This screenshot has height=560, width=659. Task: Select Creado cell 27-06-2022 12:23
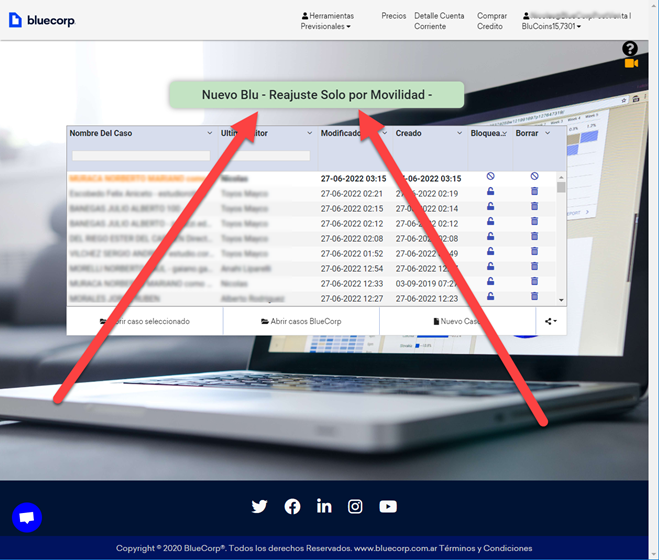[427, 298]
